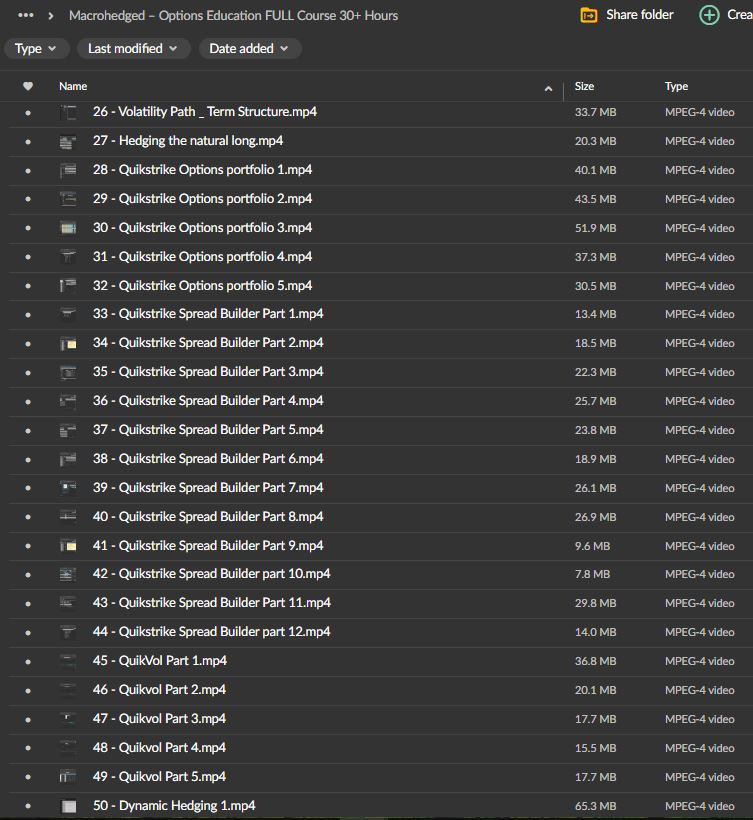
Task: Click the file icon for Hedging the natural long.mp4
Action: [68, 142]
